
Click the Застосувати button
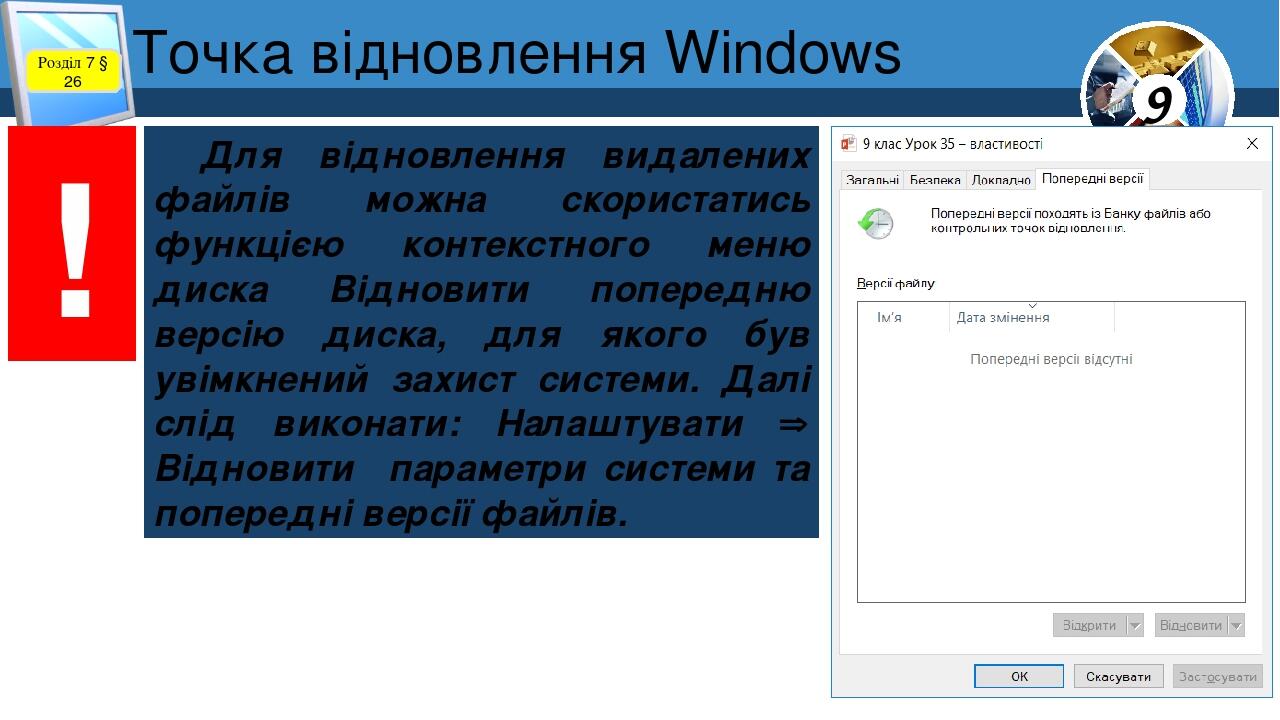pyautogui.click(x=1217, y=677)
